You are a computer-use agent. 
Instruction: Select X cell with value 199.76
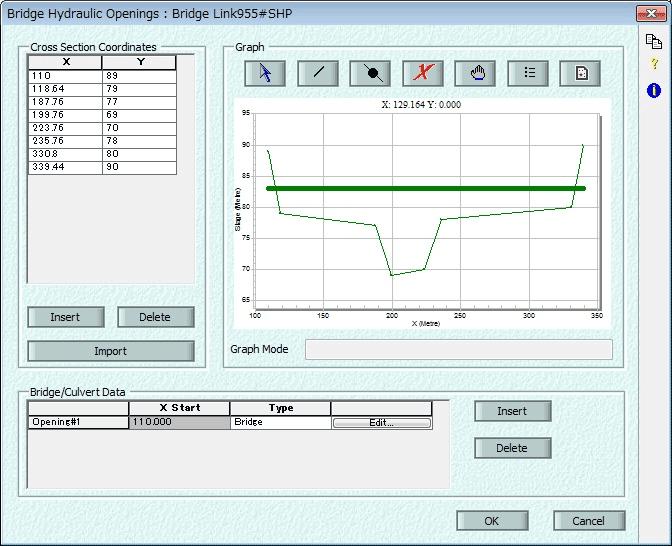(x=65, y=115)
